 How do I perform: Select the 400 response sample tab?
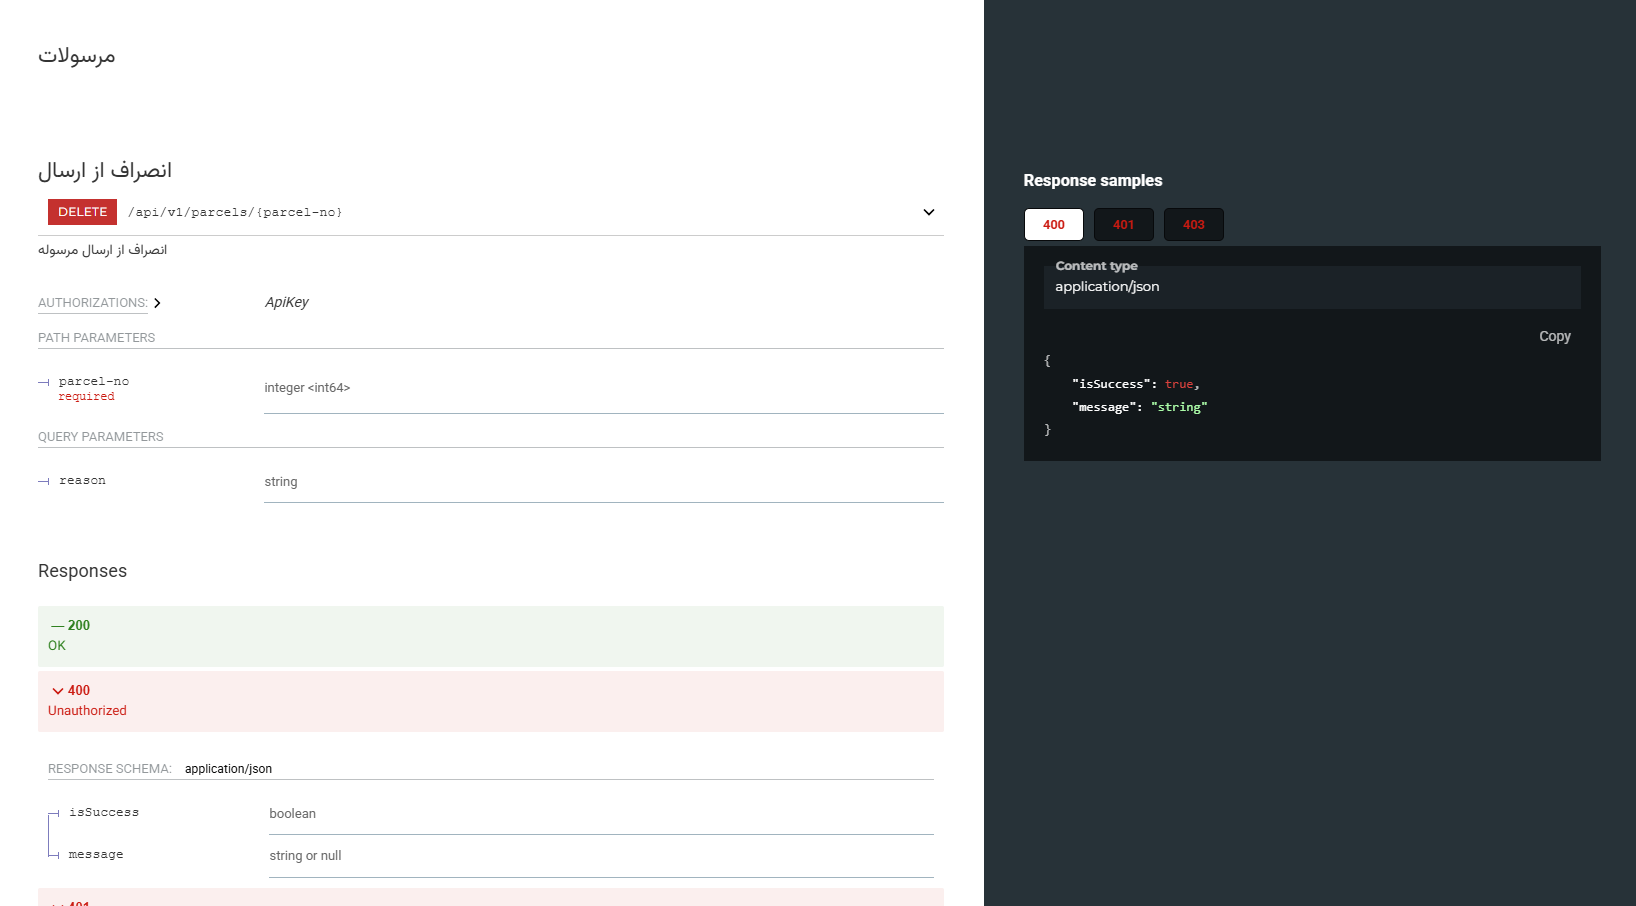click(1053, 225)
